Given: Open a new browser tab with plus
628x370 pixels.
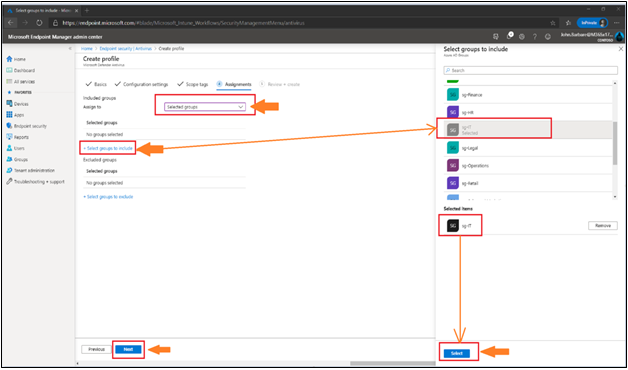Looking at the screenshot, I should pos(87,10).
